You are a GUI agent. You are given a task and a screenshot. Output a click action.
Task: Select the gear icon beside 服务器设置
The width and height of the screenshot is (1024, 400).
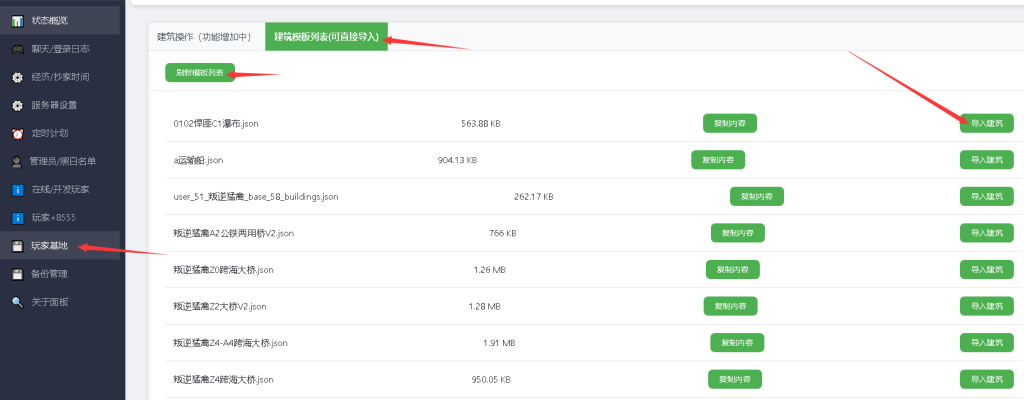[17, 105]
